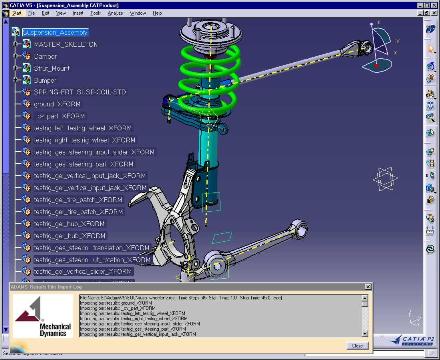Viewport: 440px width, 360px height.
Task: Select ground_XFORM item in tree
Action: click(57, 104)
